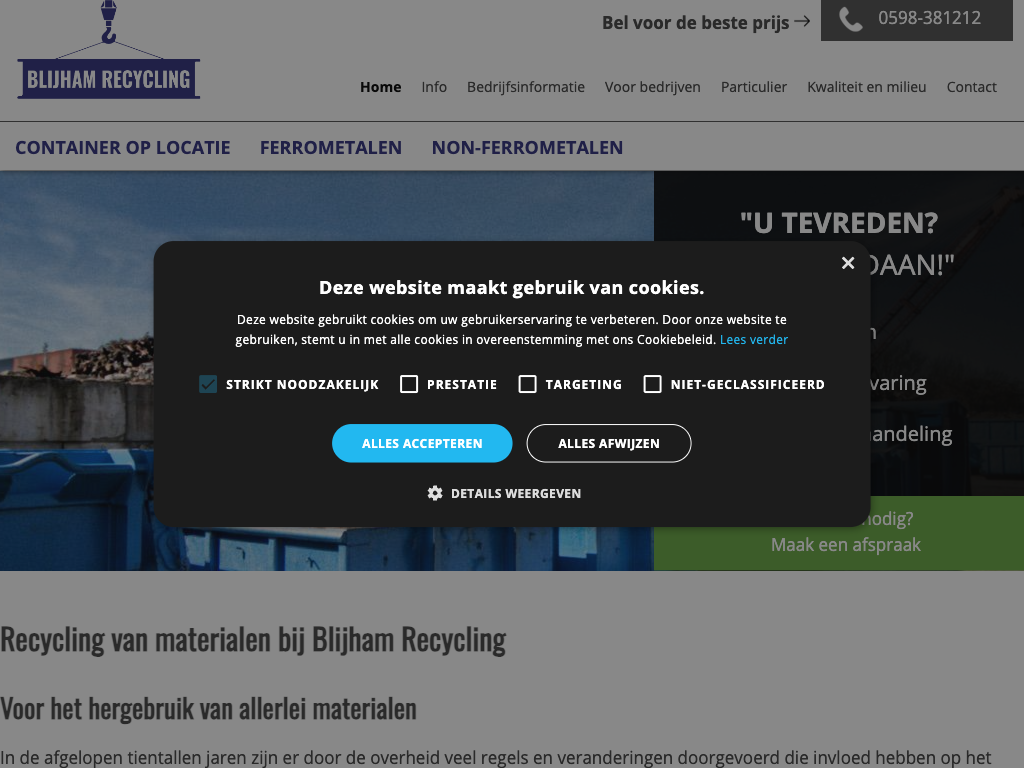Check the Targeting cookies checkbox
Image resolution: width=1024 pixels, height=768 pixels.
tap(528, 384)
